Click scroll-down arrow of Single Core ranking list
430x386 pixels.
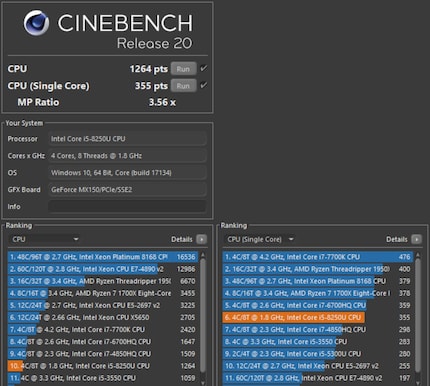point(418,383)
